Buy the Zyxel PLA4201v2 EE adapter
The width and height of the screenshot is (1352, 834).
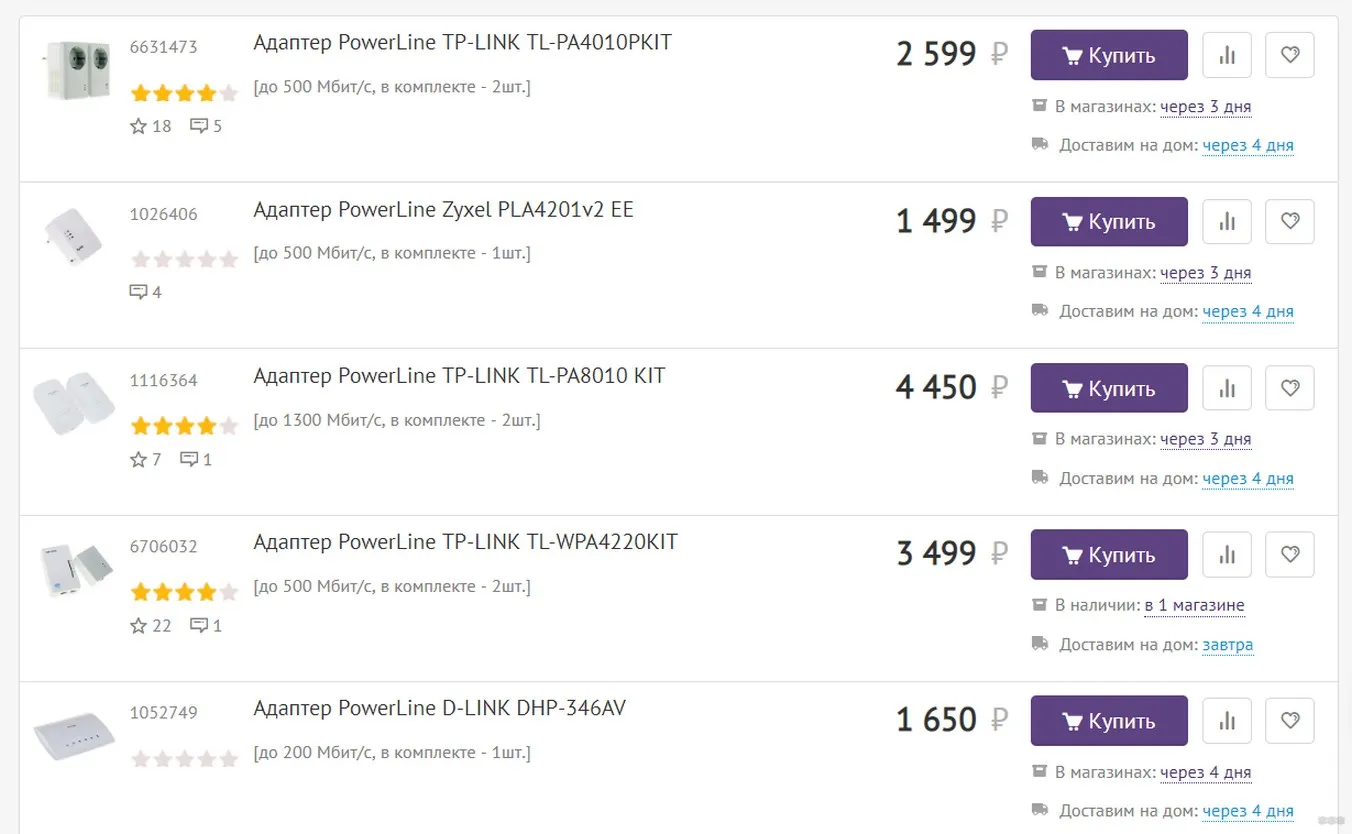1109,221
